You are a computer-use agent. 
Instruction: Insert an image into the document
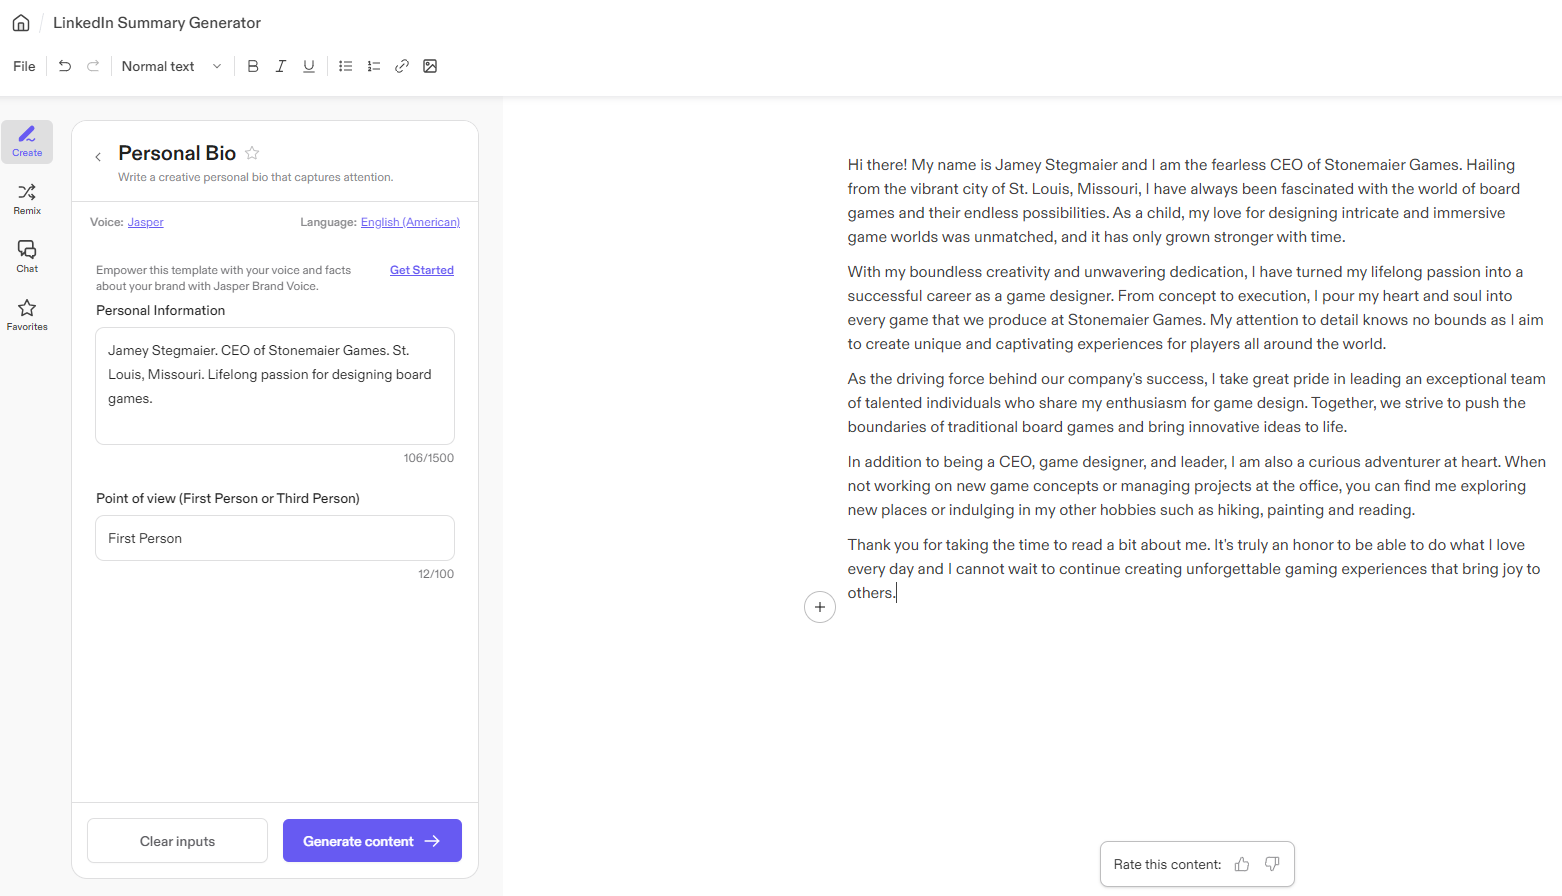tap(430, 66)
